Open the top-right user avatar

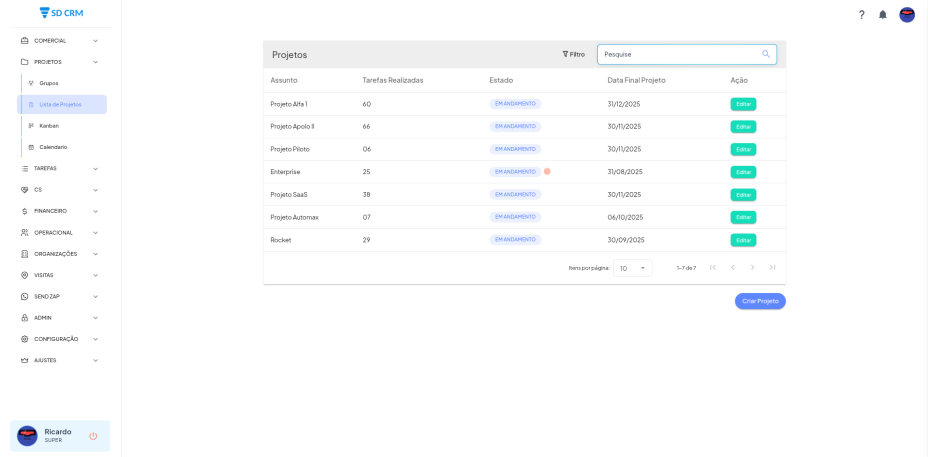click(x=906, y=15)
